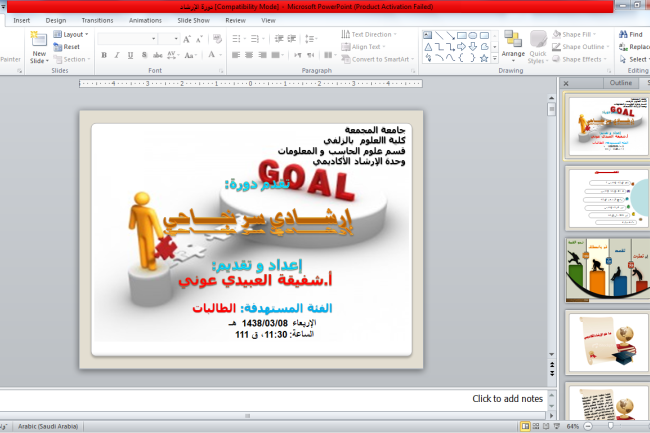This screenshot has width=650, height=433.
Task: Open Line Spacing options
Action: tap(311, 39)
